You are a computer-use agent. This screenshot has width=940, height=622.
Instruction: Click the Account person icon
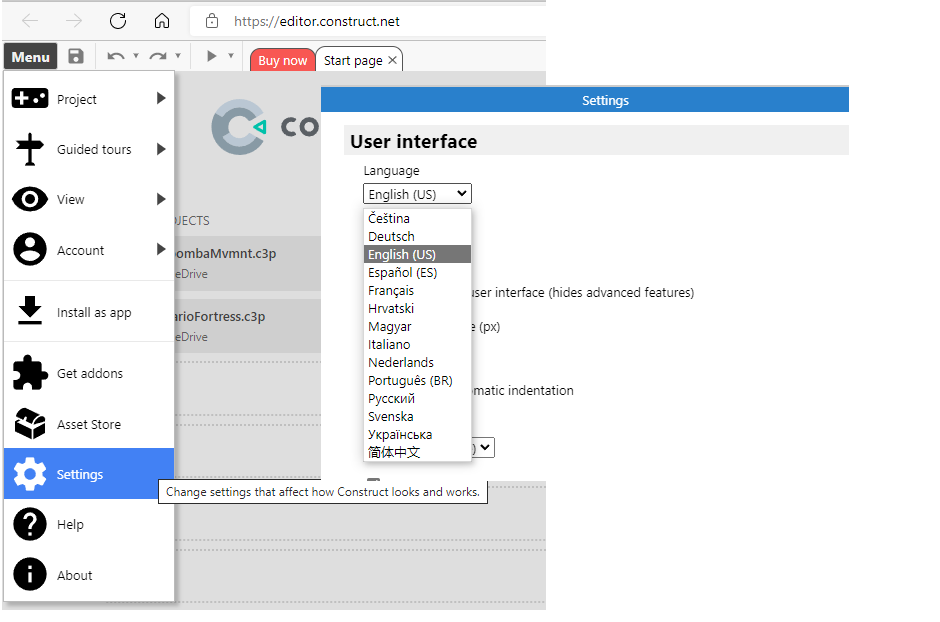(30, 249)
